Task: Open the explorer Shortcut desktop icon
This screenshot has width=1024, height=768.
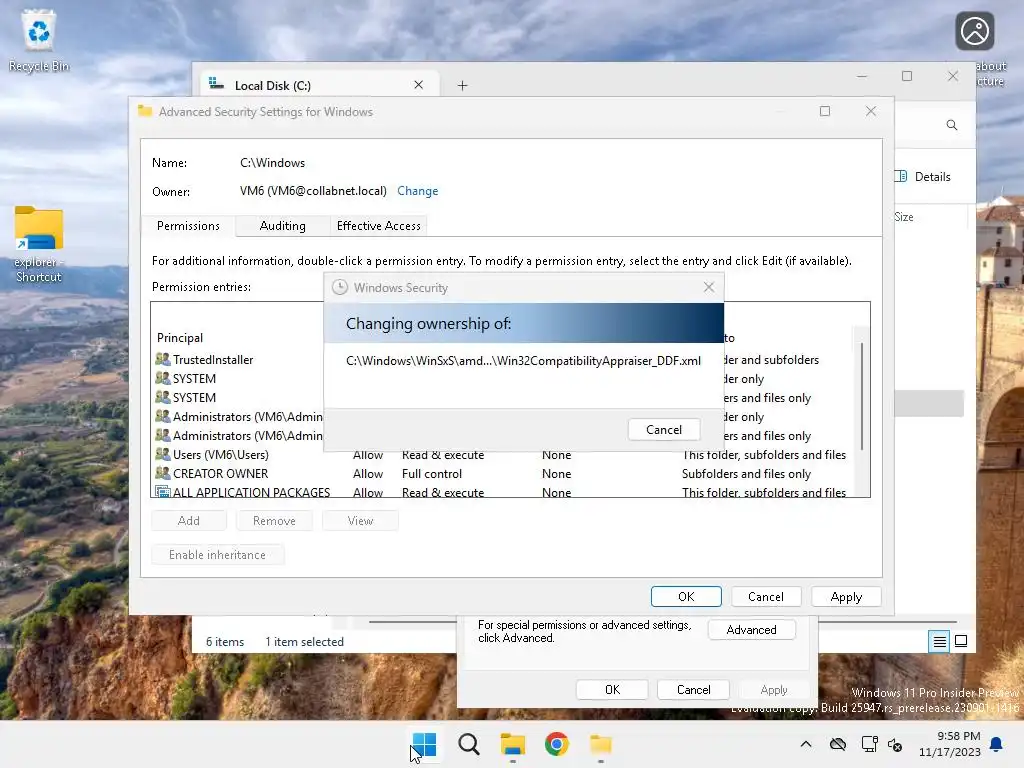Action: pos(39,244)
